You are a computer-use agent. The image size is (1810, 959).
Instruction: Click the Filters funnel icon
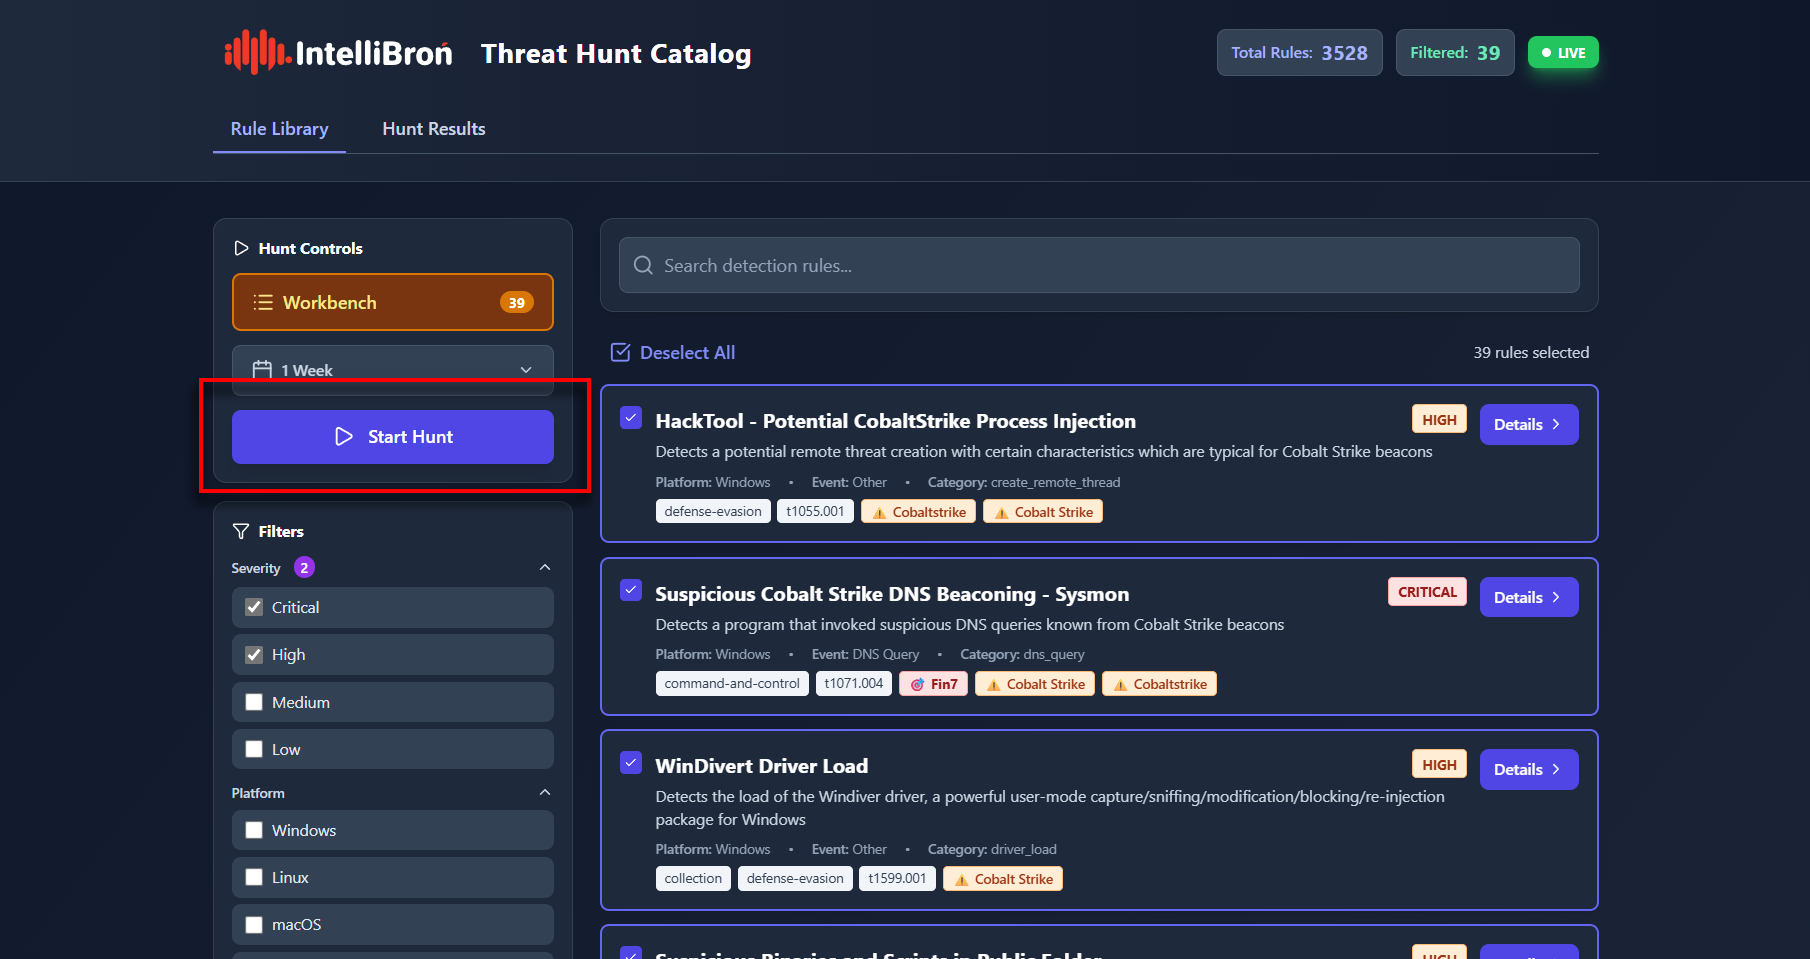coord(241,531)
